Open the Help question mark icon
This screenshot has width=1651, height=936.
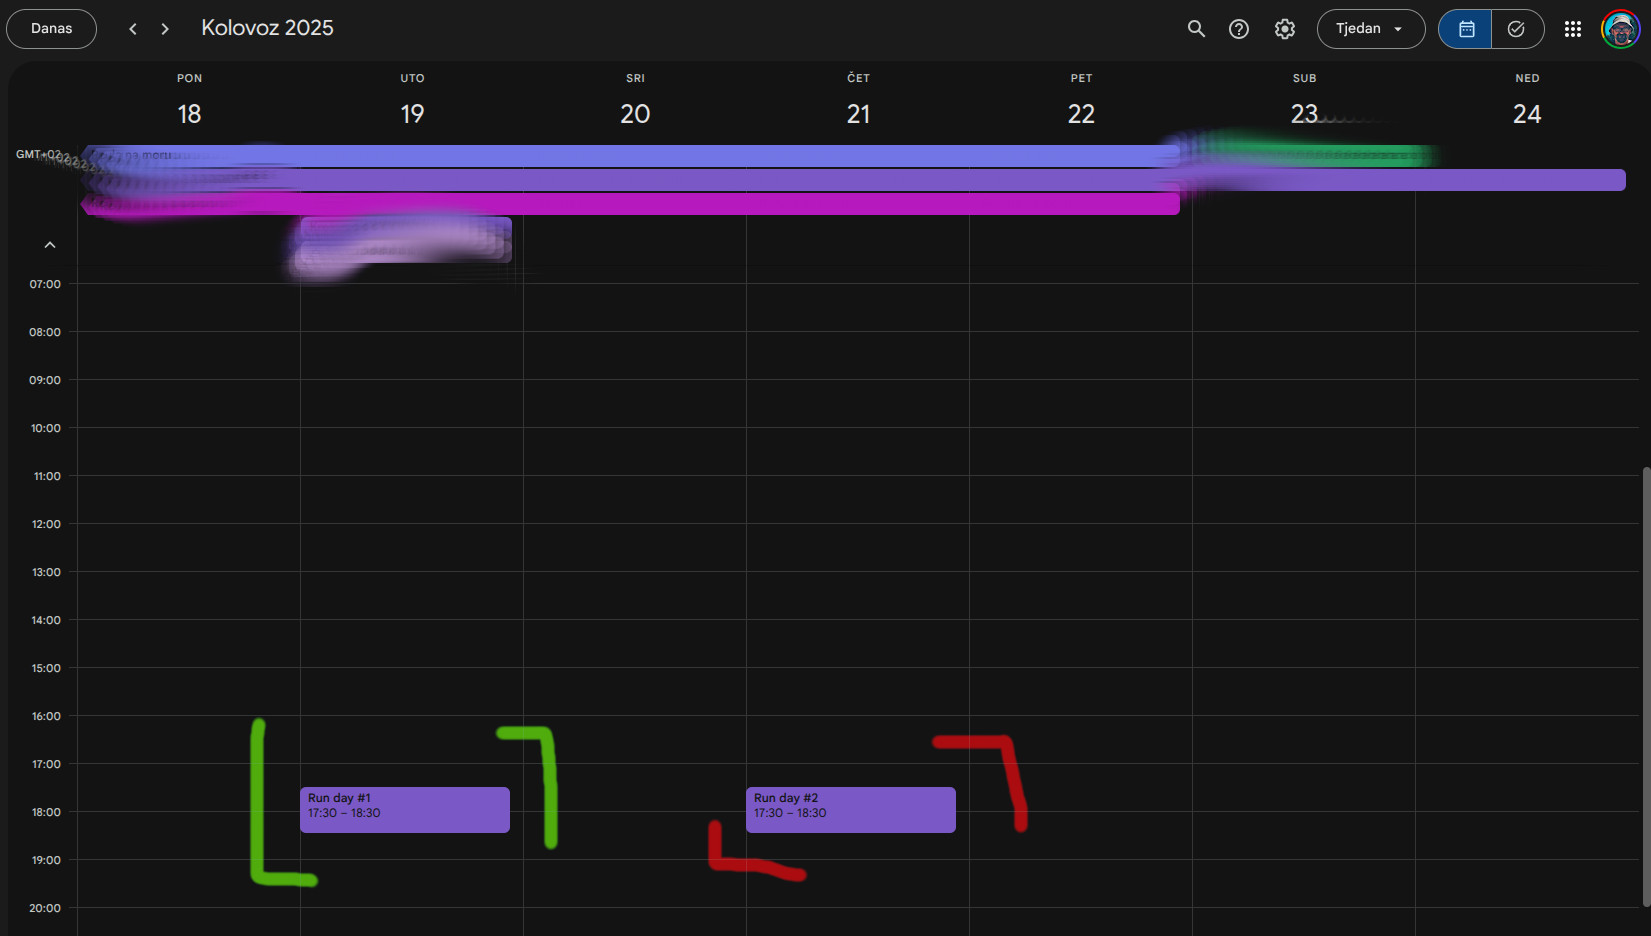1239,29
